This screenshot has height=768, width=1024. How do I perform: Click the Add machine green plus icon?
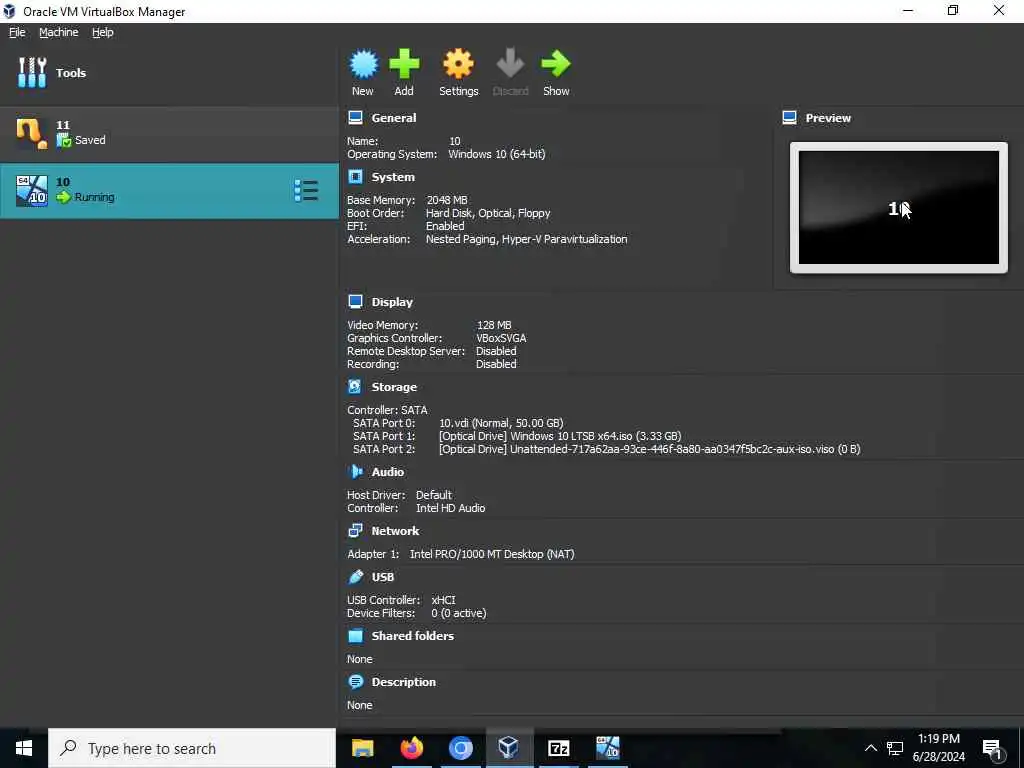click(404, 64)
